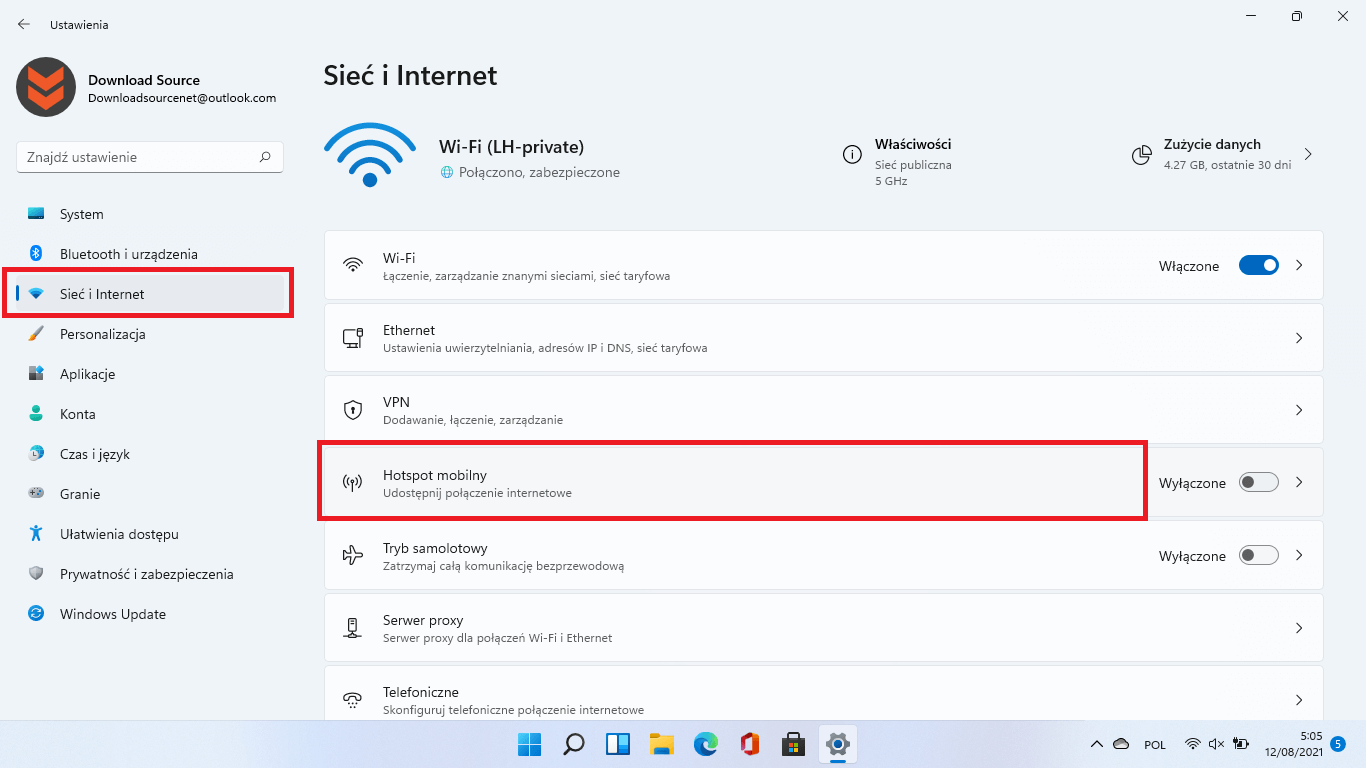The image size is (1366, 768).
Task: Open the Windows Start button on taskbar
Action: tap(529, 744)
